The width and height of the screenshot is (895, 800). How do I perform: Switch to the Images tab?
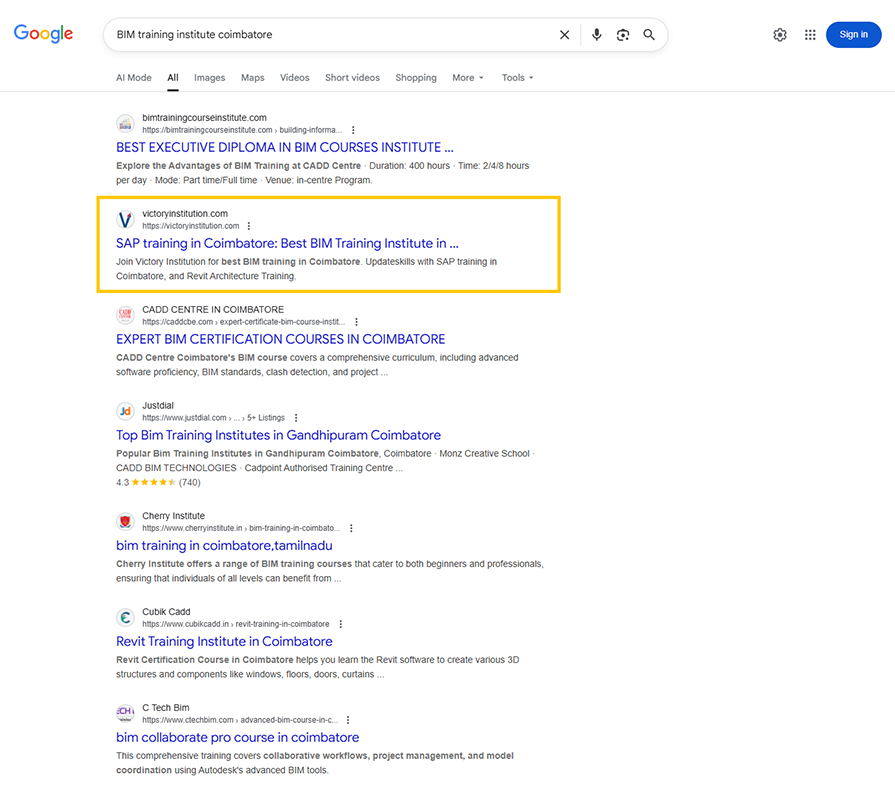(x=209, y=78)
